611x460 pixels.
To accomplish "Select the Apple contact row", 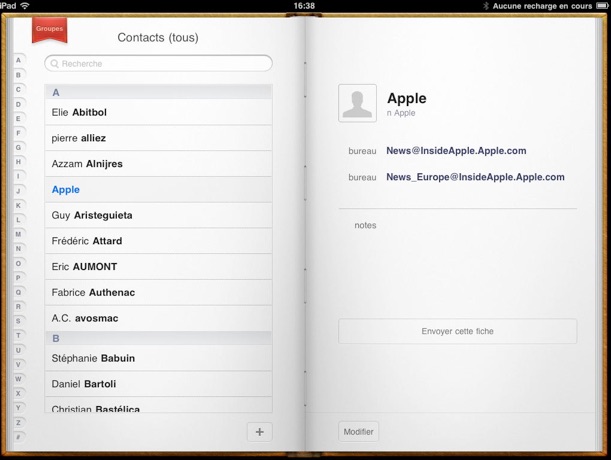I will pos(158,189).
